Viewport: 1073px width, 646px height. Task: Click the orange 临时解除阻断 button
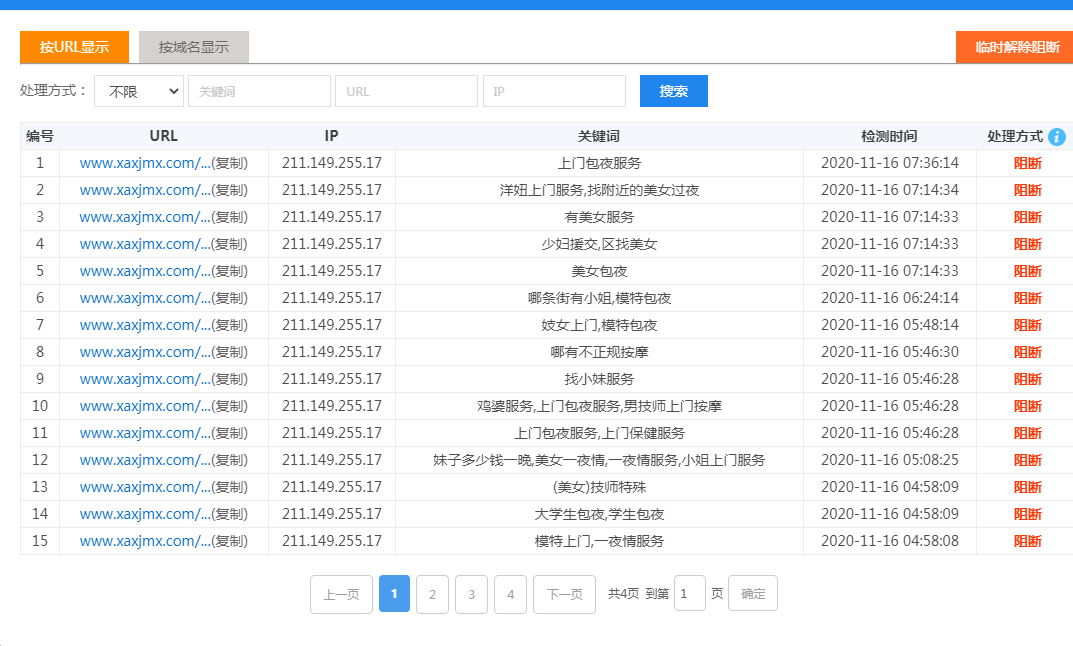pos(1014,46)
